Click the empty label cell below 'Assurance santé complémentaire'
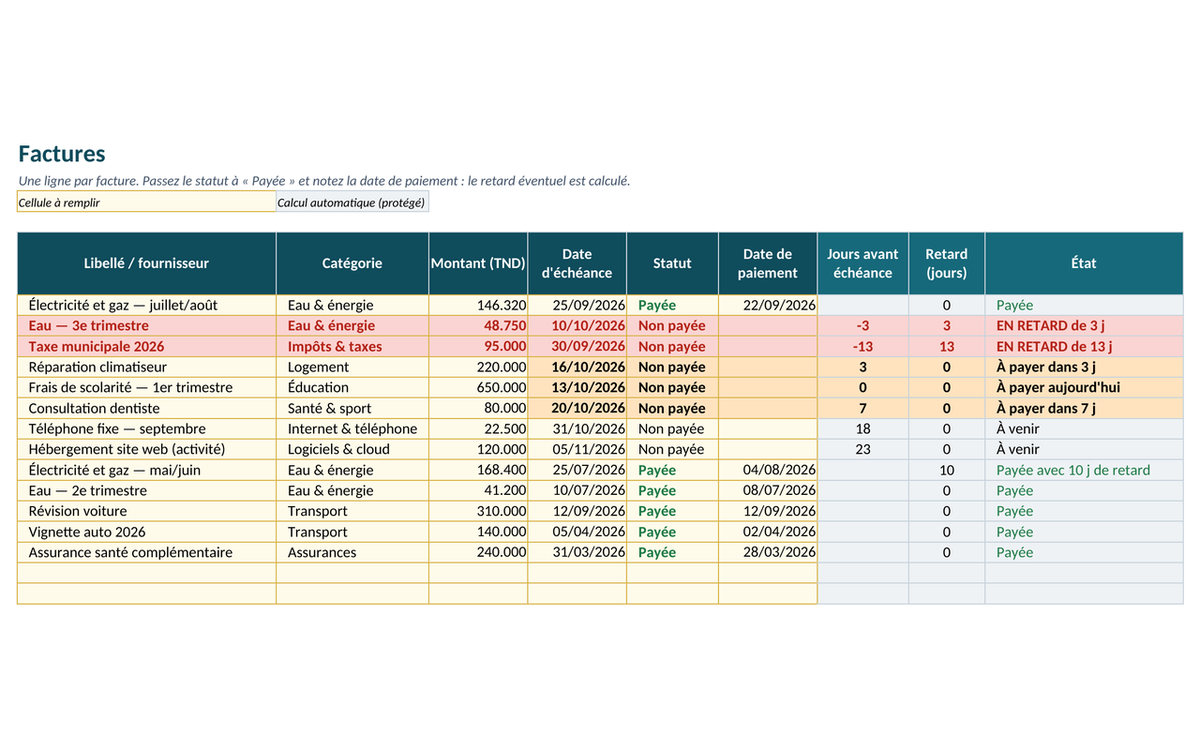Viewport: 1200px width, 750px height. tap(146, 573)
